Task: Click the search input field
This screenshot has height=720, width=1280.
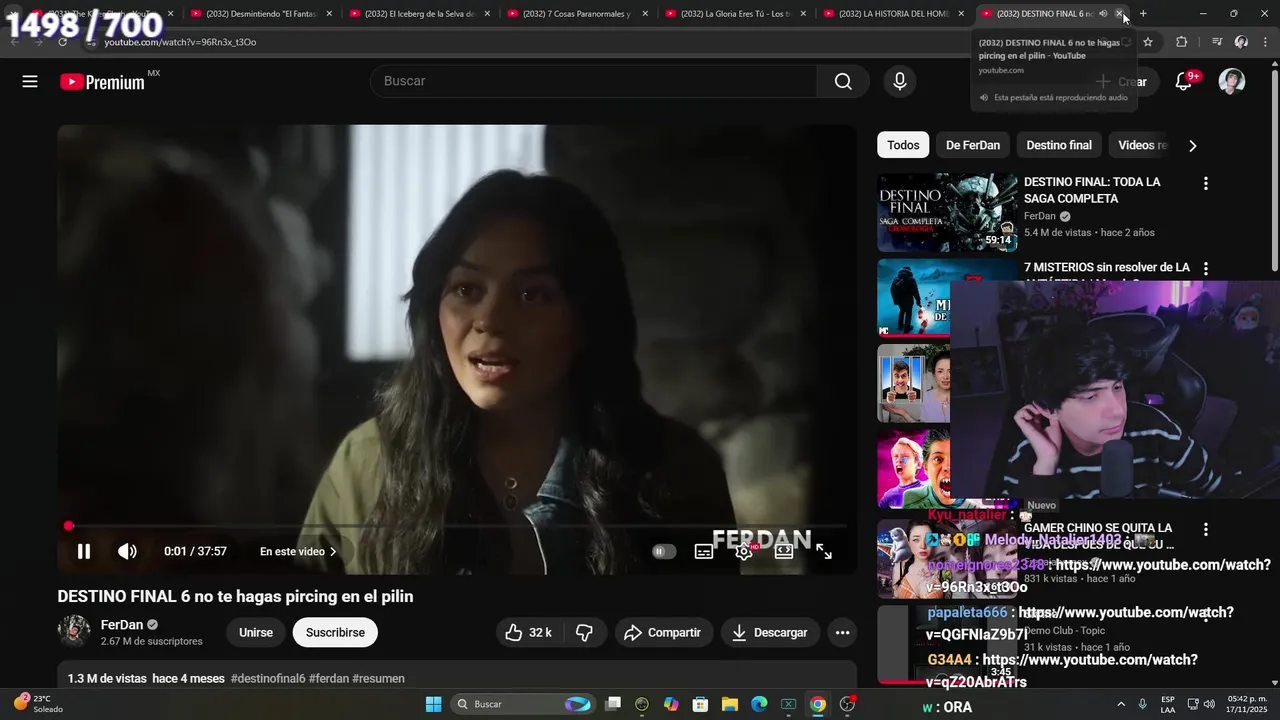Action: point(593,81)
